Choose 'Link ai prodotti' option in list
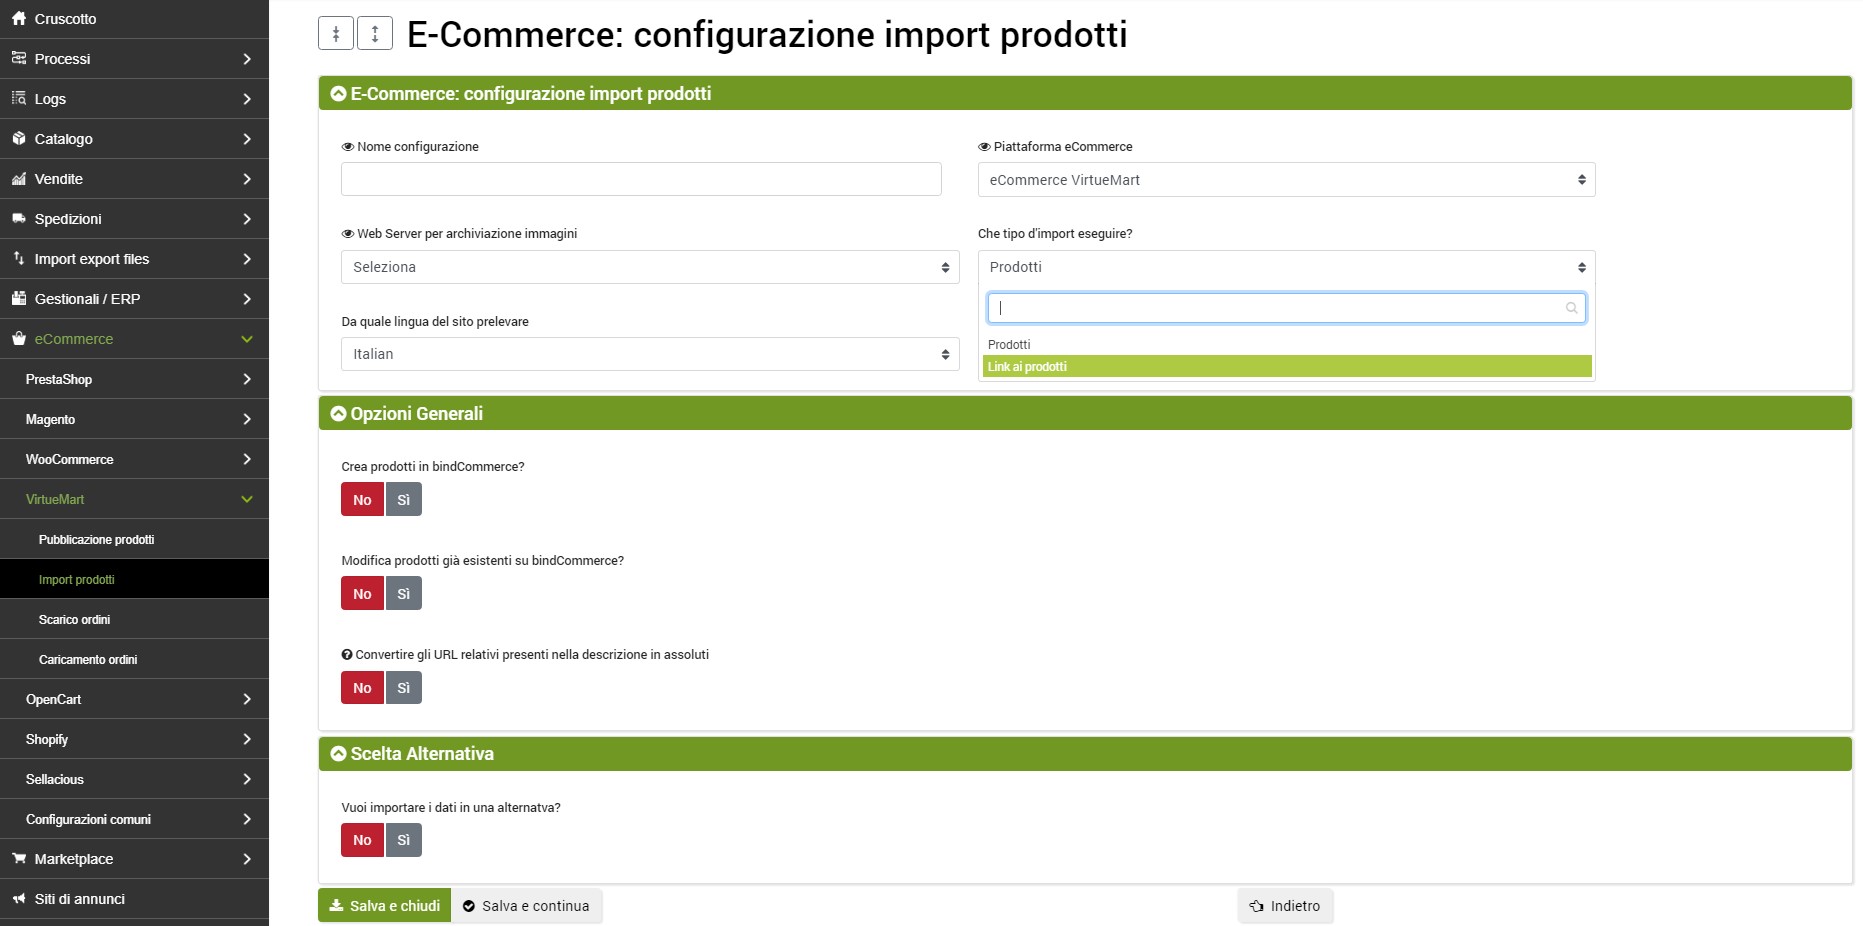The image size is (1863, 926). [1286, 367]
